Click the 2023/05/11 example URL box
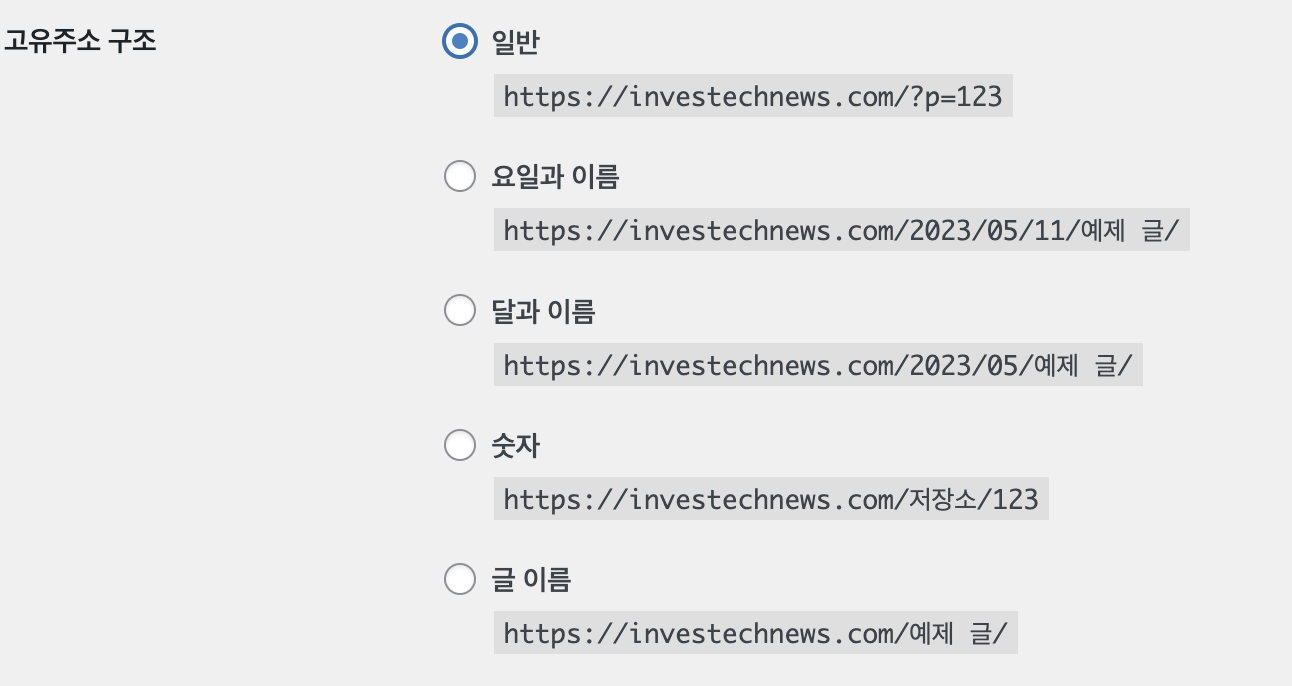 [x=840, y=231]
